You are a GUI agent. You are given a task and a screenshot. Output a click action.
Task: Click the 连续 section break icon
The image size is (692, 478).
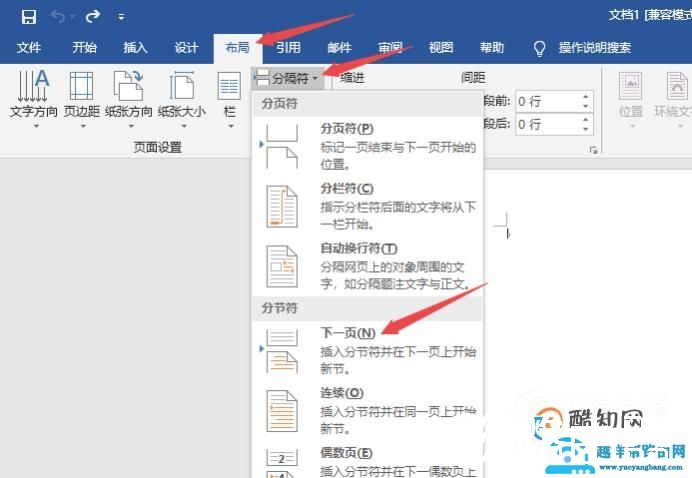coord(282,411)
